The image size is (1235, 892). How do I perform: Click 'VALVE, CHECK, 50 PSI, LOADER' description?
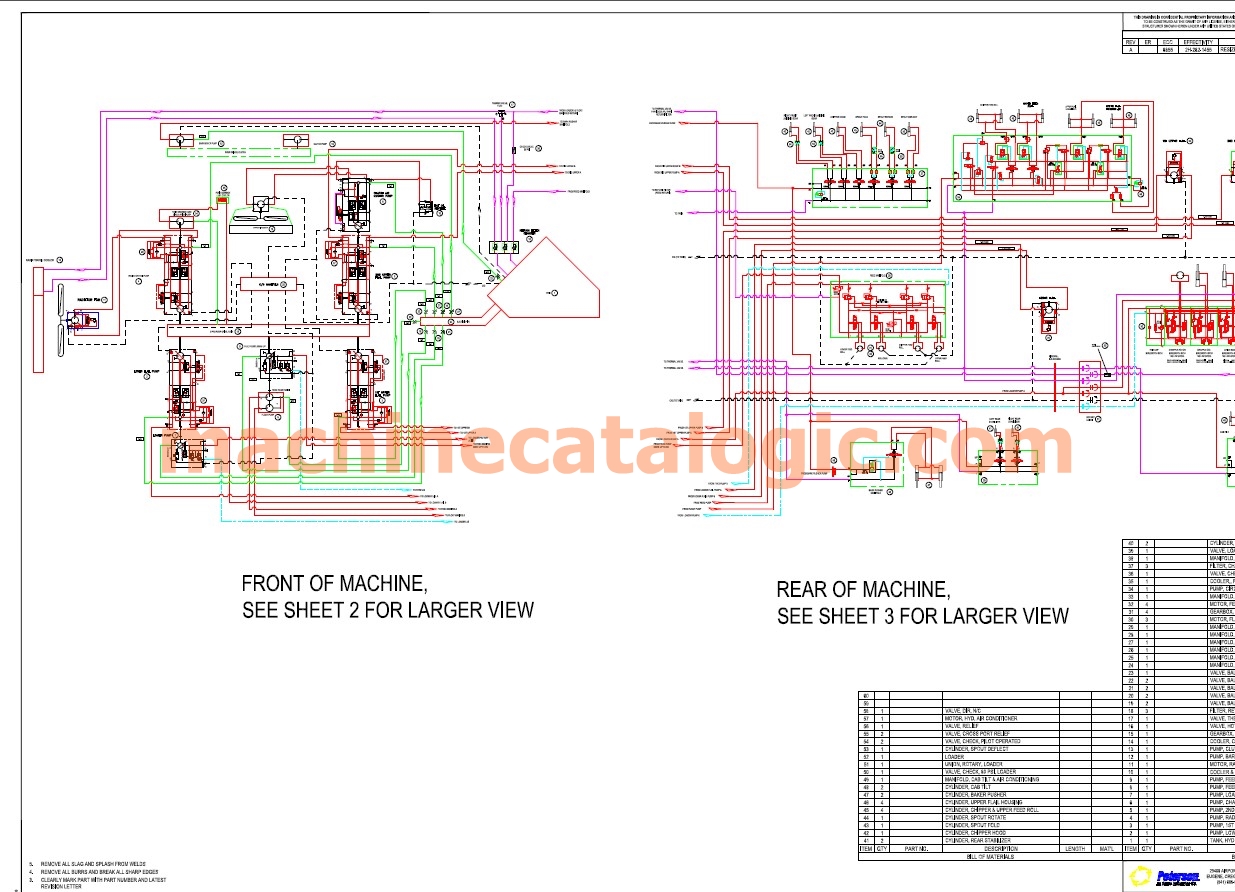pyautogui.click(x=981, y=772)
